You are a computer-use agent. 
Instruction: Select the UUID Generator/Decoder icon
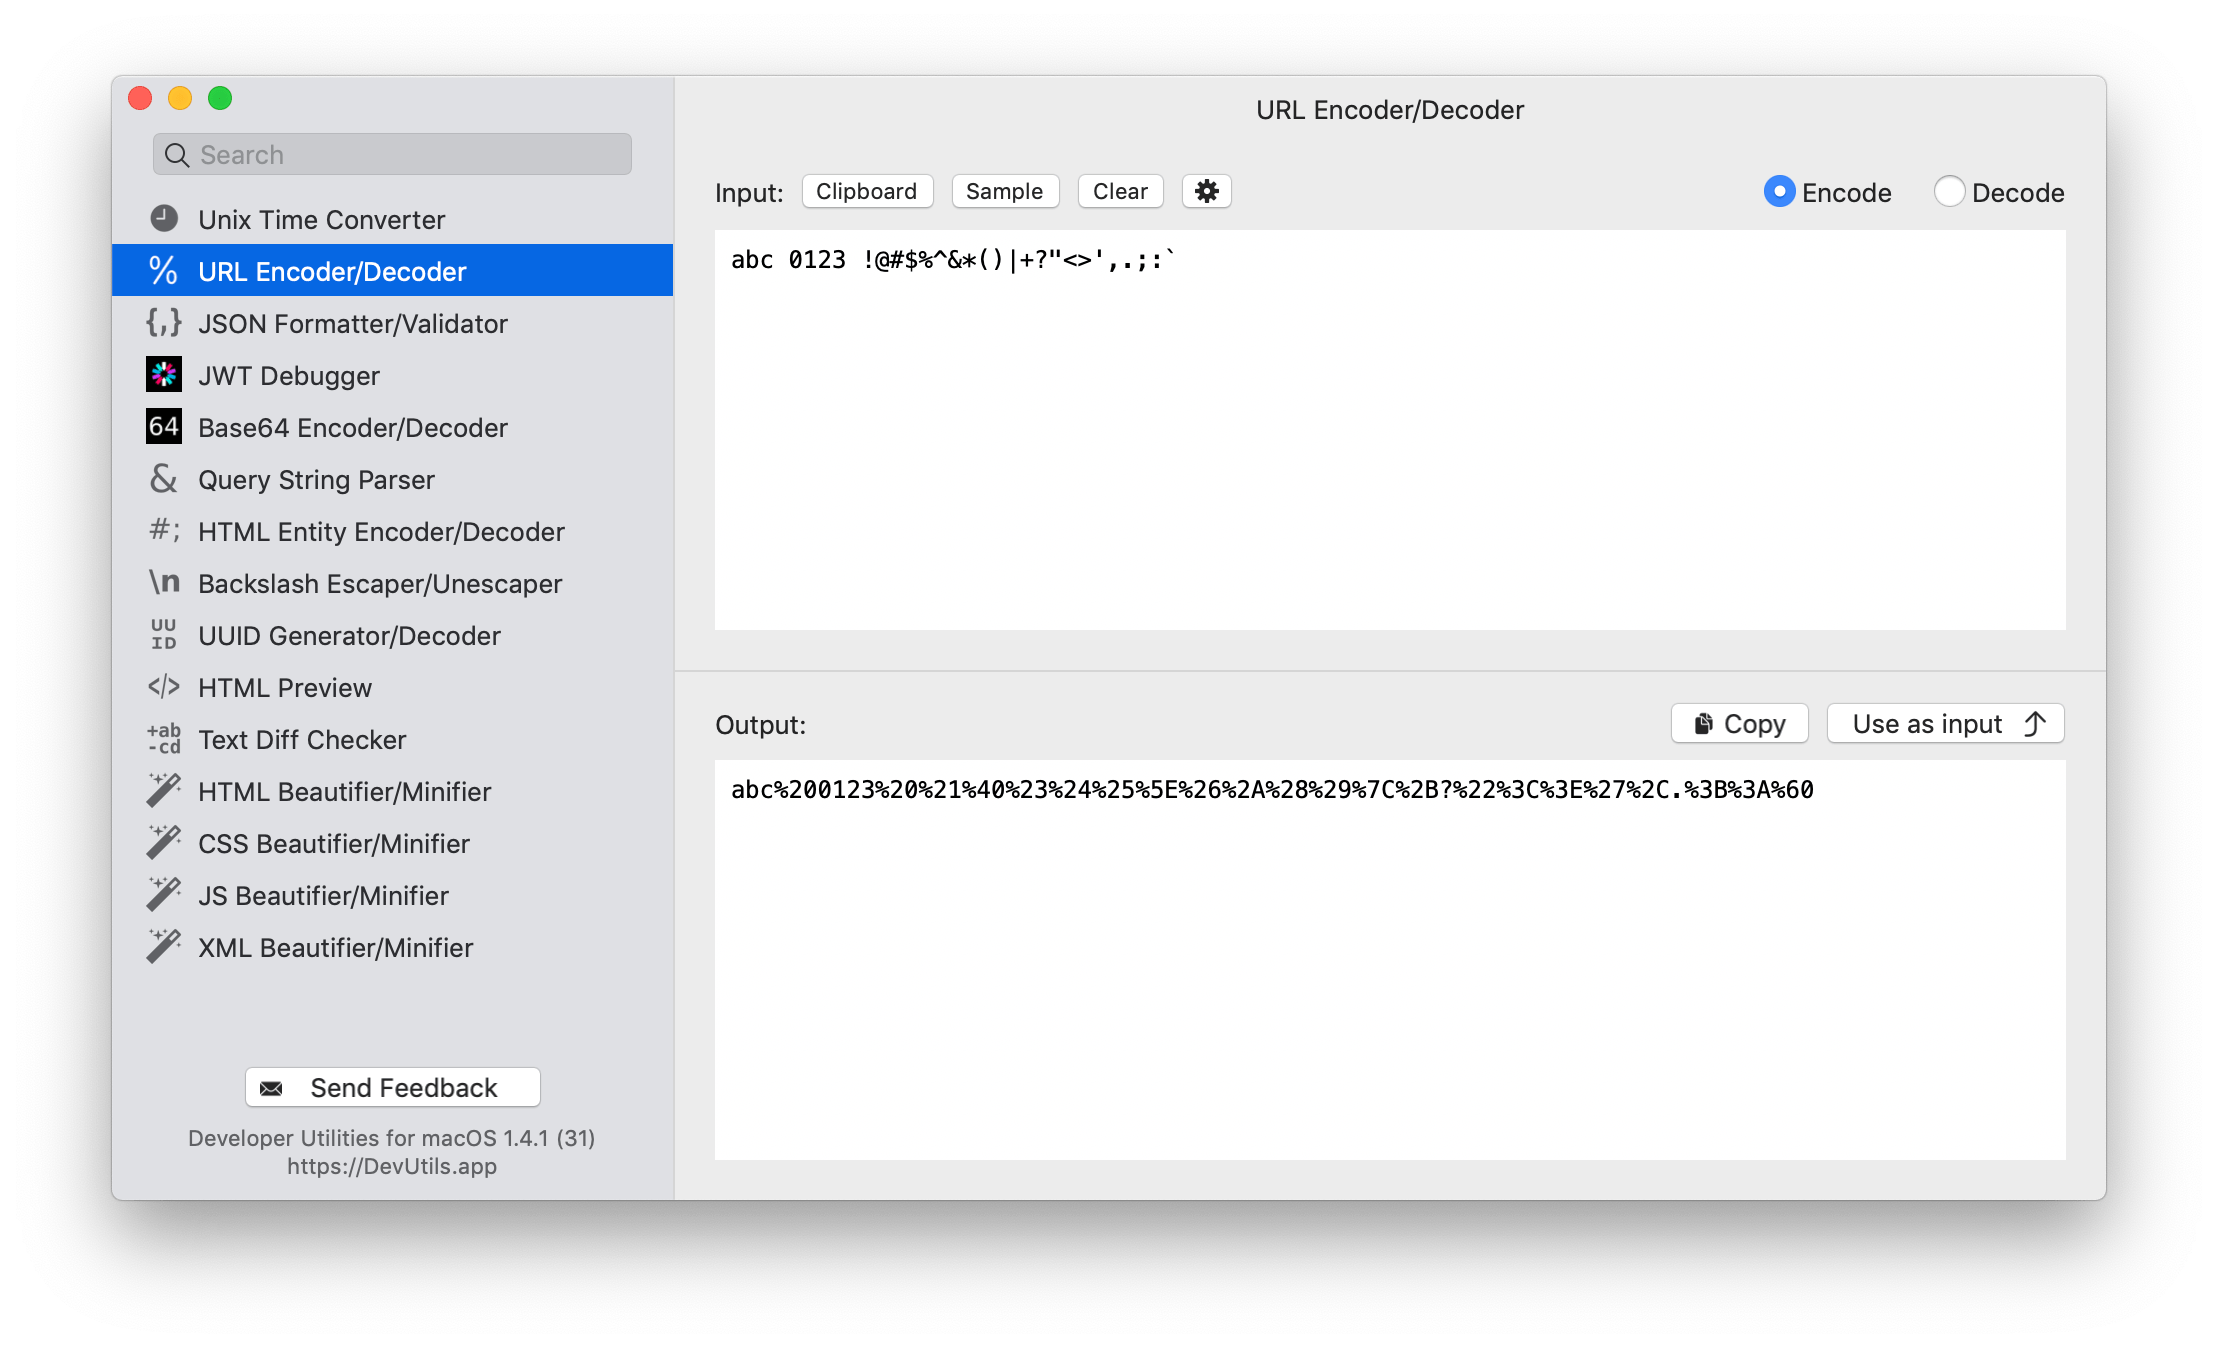(164, 634)
